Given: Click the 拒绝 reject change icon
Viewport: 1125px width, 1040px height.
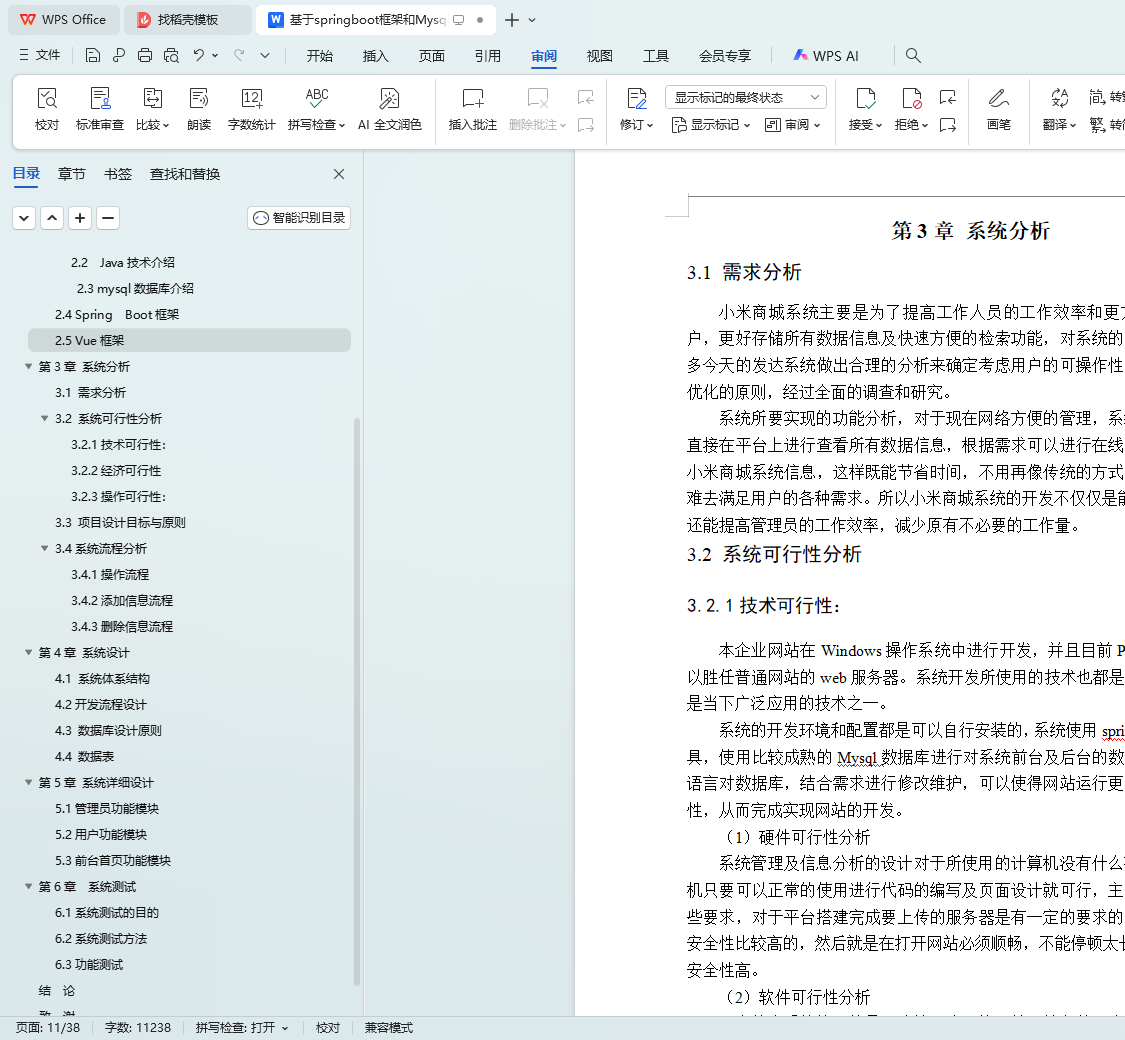Looking at the screenshot, I should tap(911, 98).
